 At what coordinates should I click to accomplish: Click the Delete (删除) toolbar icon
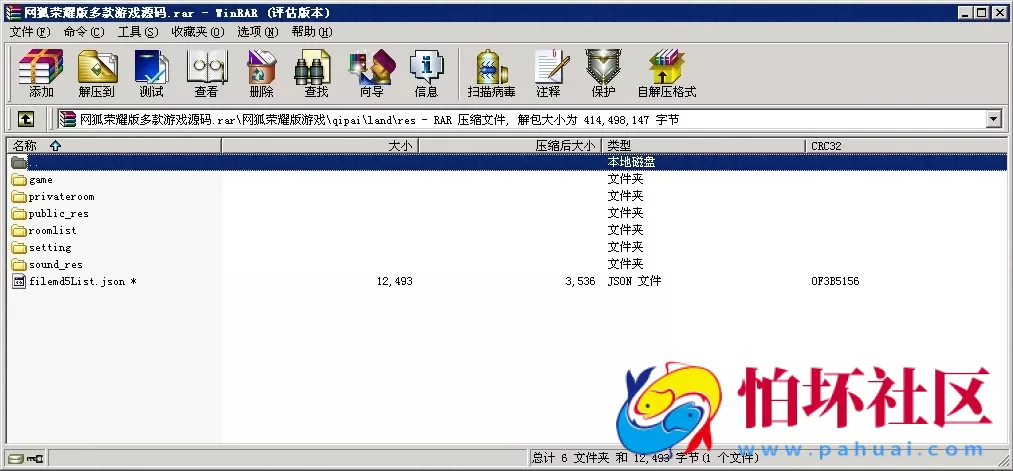coord(261,73)
